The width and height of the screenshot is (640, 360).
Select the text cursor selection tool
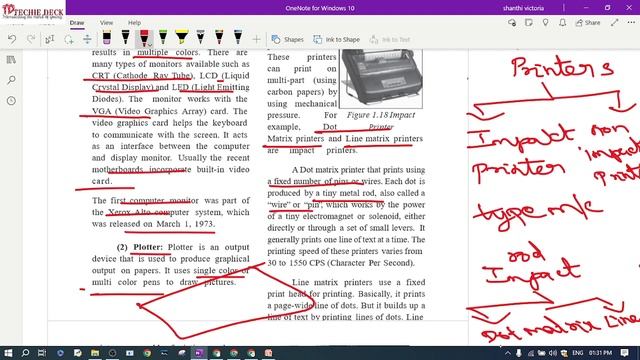point(49,39)
